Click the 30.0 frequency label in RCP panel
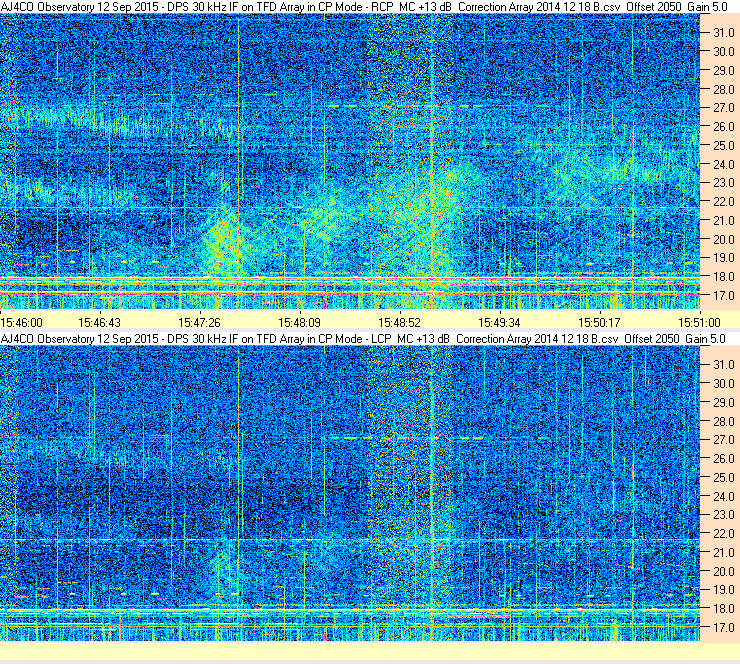This screenshot has width=740, height=664. [724, 52]
